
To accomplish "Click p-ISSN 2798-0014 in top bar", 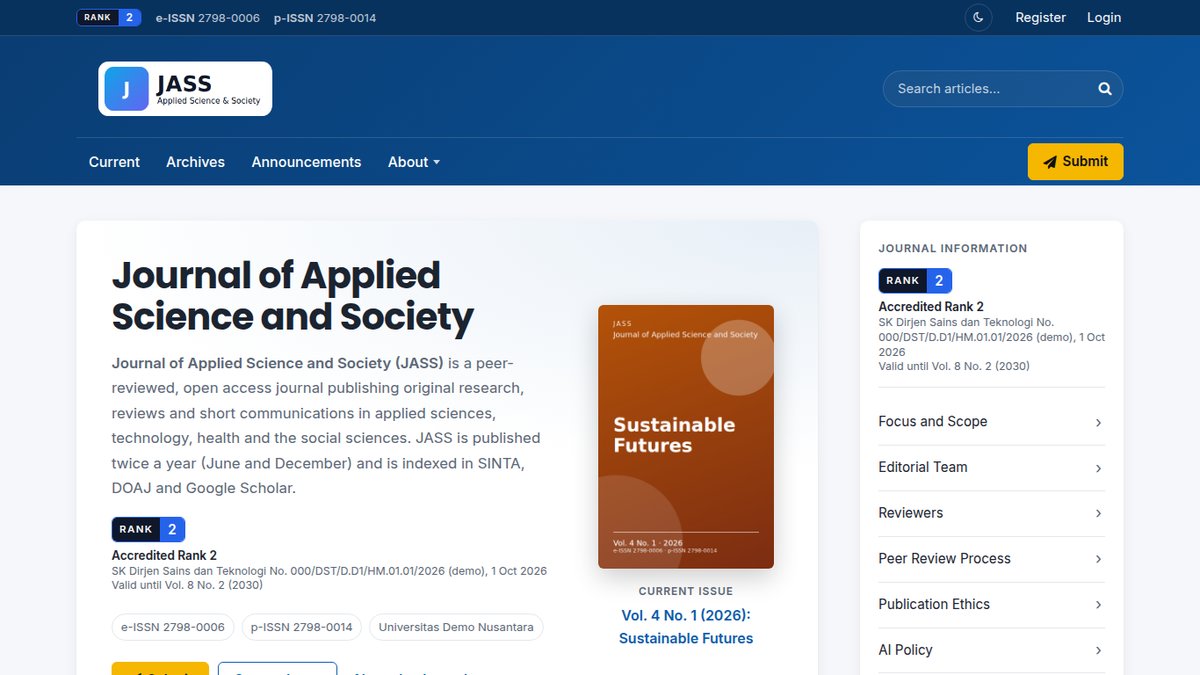I will [325, 18].
